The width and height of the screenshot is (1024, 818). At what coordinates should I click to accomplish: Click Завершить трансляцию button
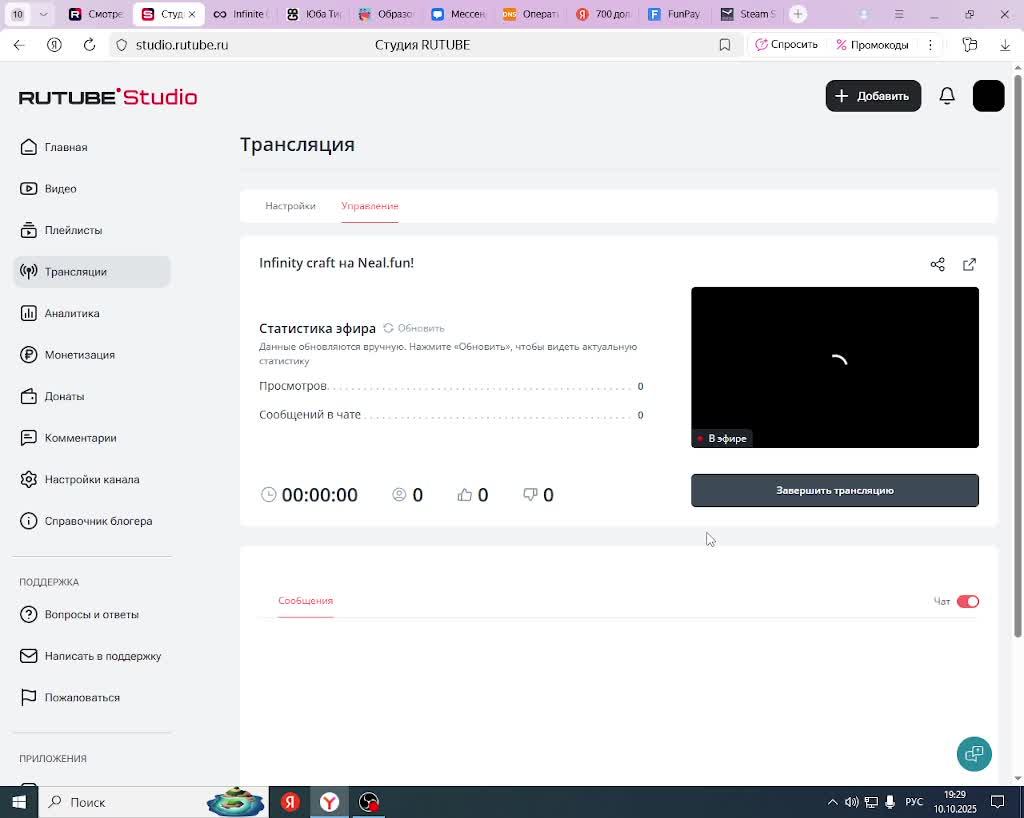tap(835, 490)
